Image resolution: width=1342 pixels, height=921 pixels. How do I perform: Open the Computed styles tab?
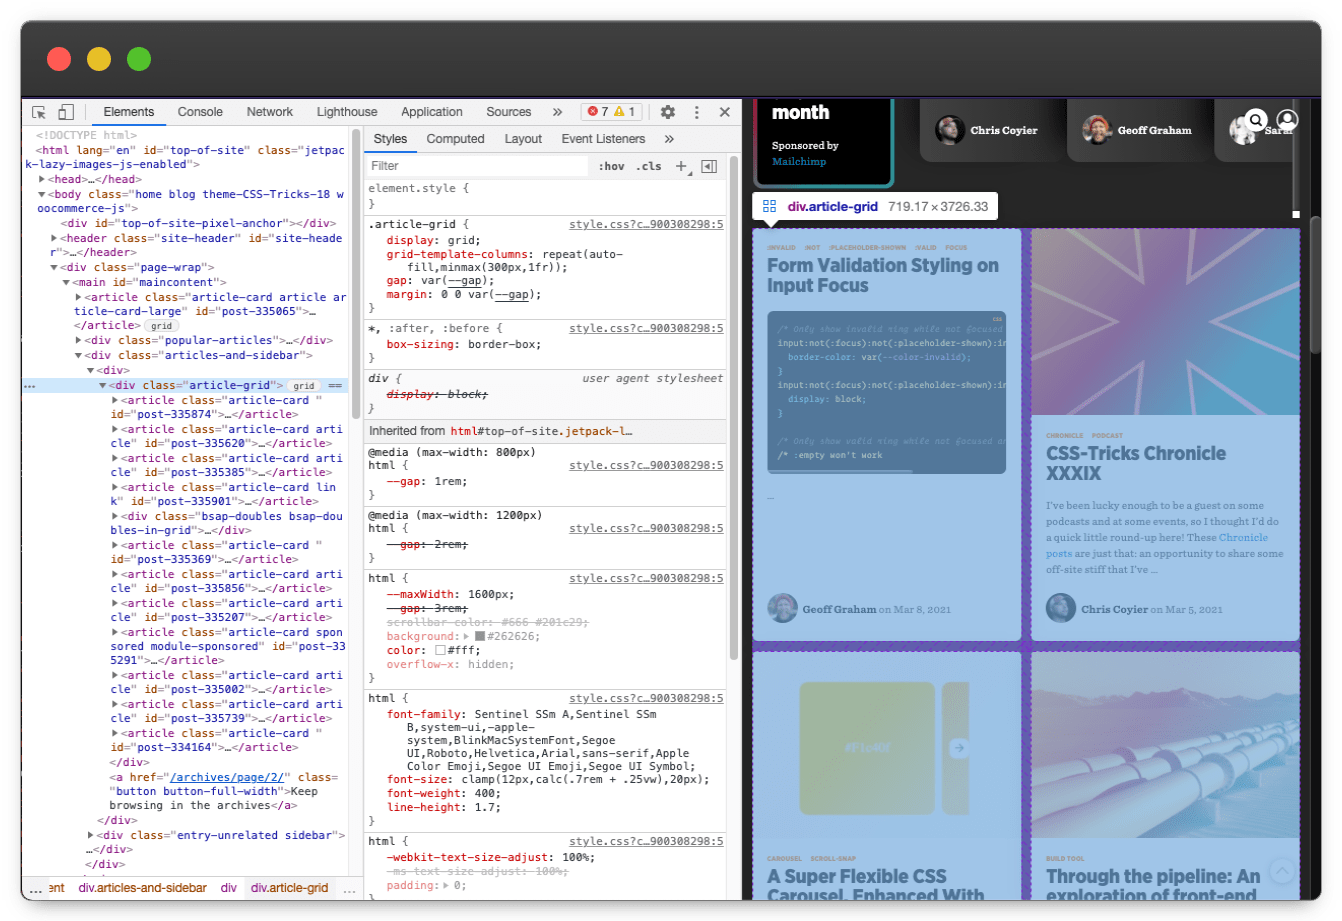(455, 139)
